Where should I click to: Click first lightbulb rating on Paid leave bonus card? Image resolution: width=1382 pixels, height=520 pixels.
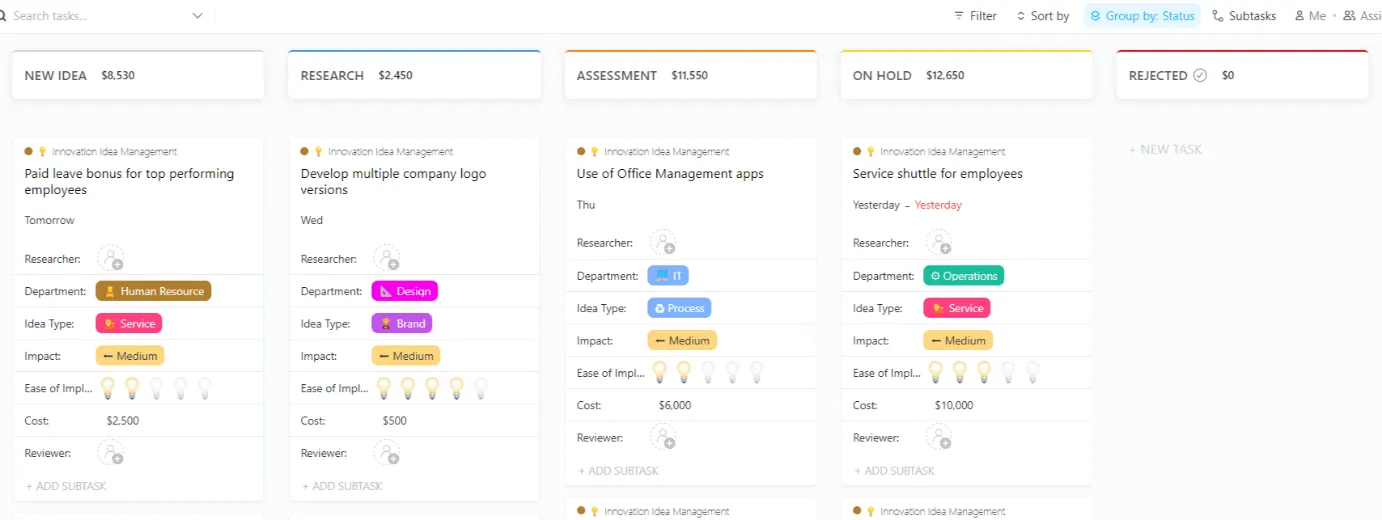(108, 387)
